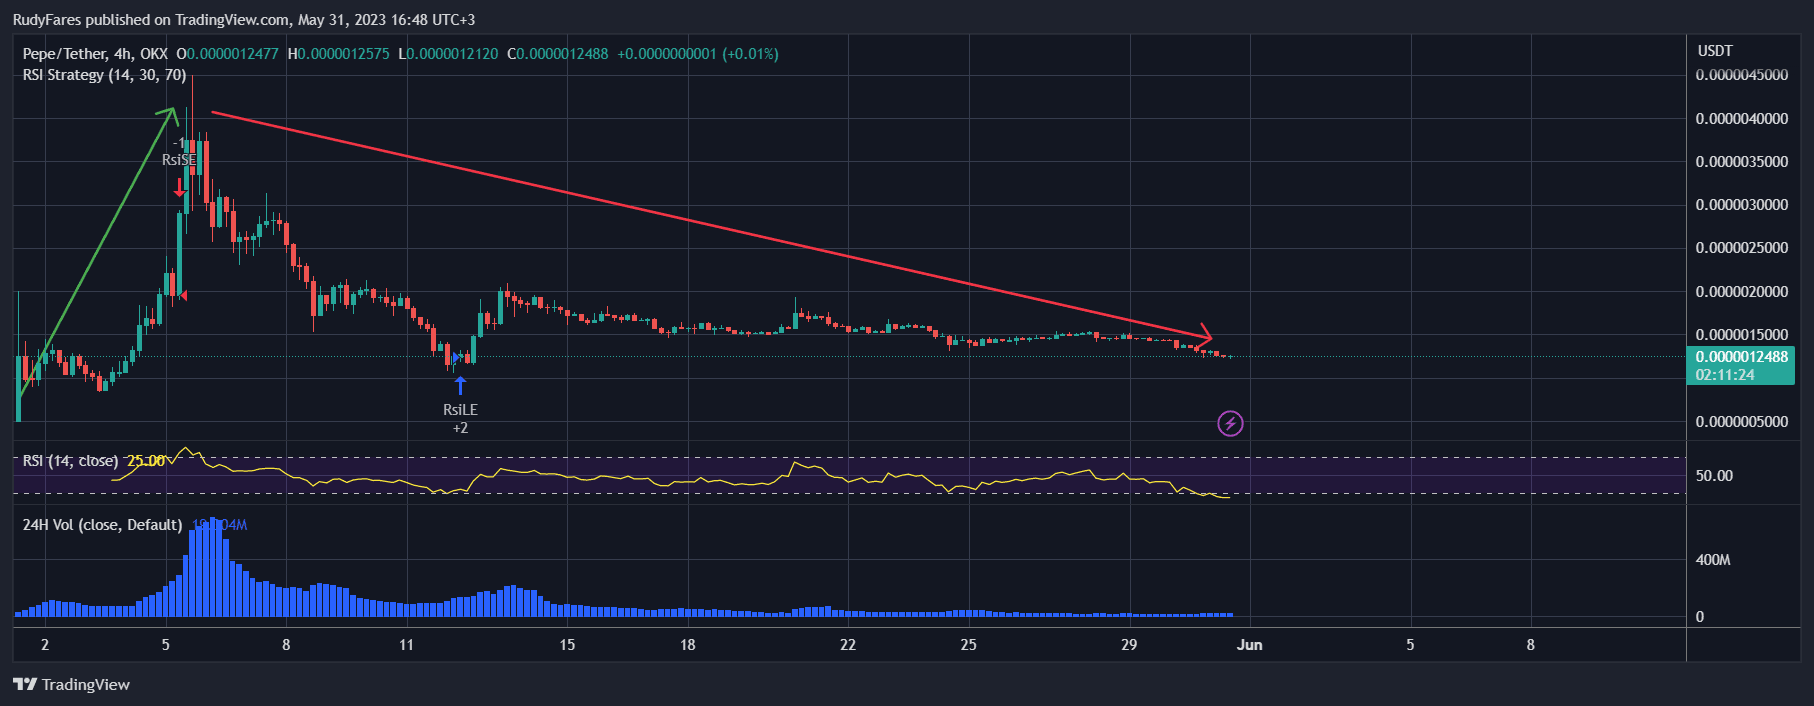Click the small red triangle beside the candle
The image size is (1814, 706).
click(183, 295)
